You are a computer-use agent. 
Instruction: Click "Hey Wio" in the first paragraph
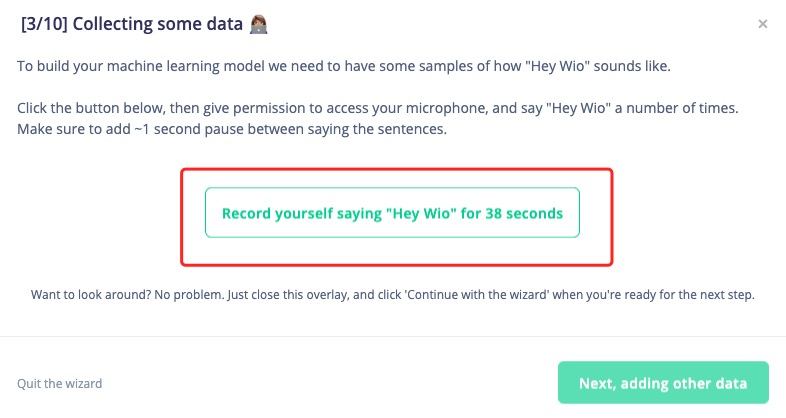coord(557,66)
